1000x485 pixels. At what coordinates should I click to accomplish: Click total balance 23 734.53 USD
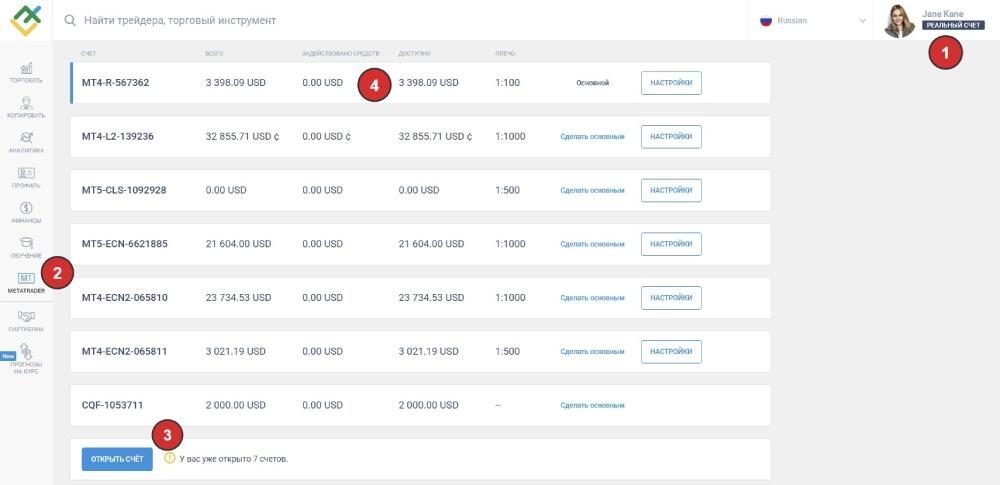click(239, 297)
